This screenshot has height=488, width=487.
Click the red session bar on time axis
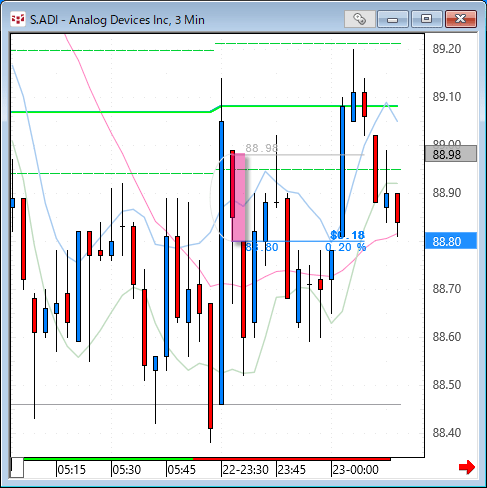[292, 459]
